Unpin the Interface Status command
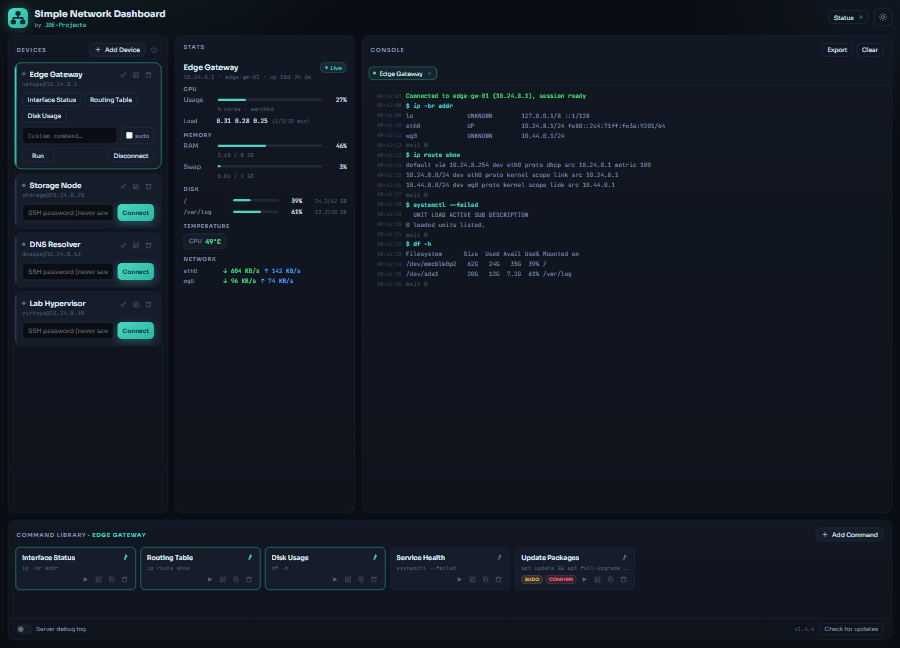The image size is (900, 648). (126, 557)
